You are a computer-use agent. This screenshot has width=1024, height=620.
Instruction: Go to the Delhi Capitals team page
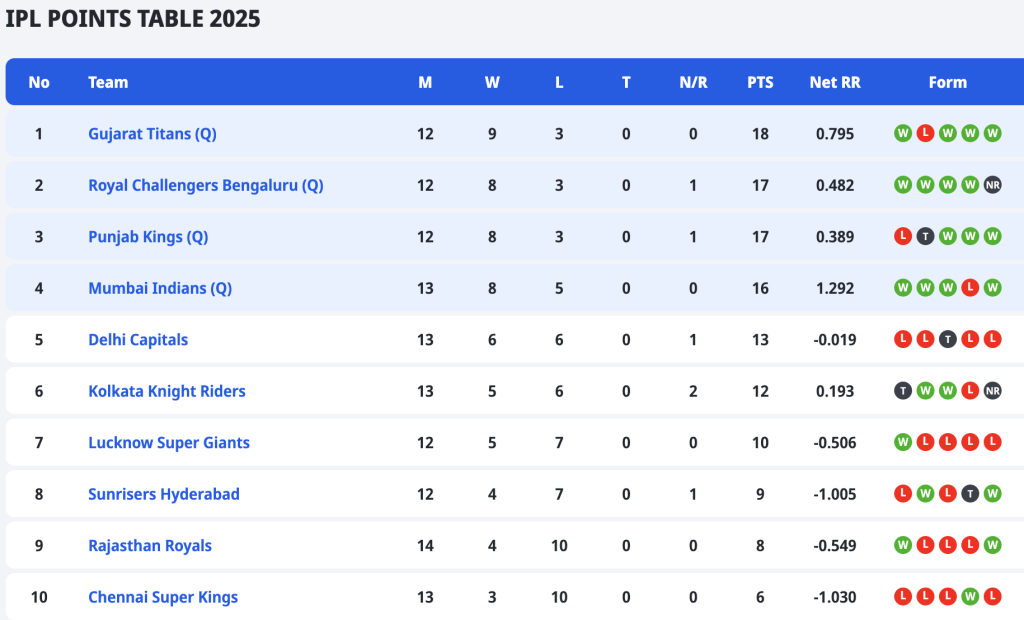pos(138,340)
